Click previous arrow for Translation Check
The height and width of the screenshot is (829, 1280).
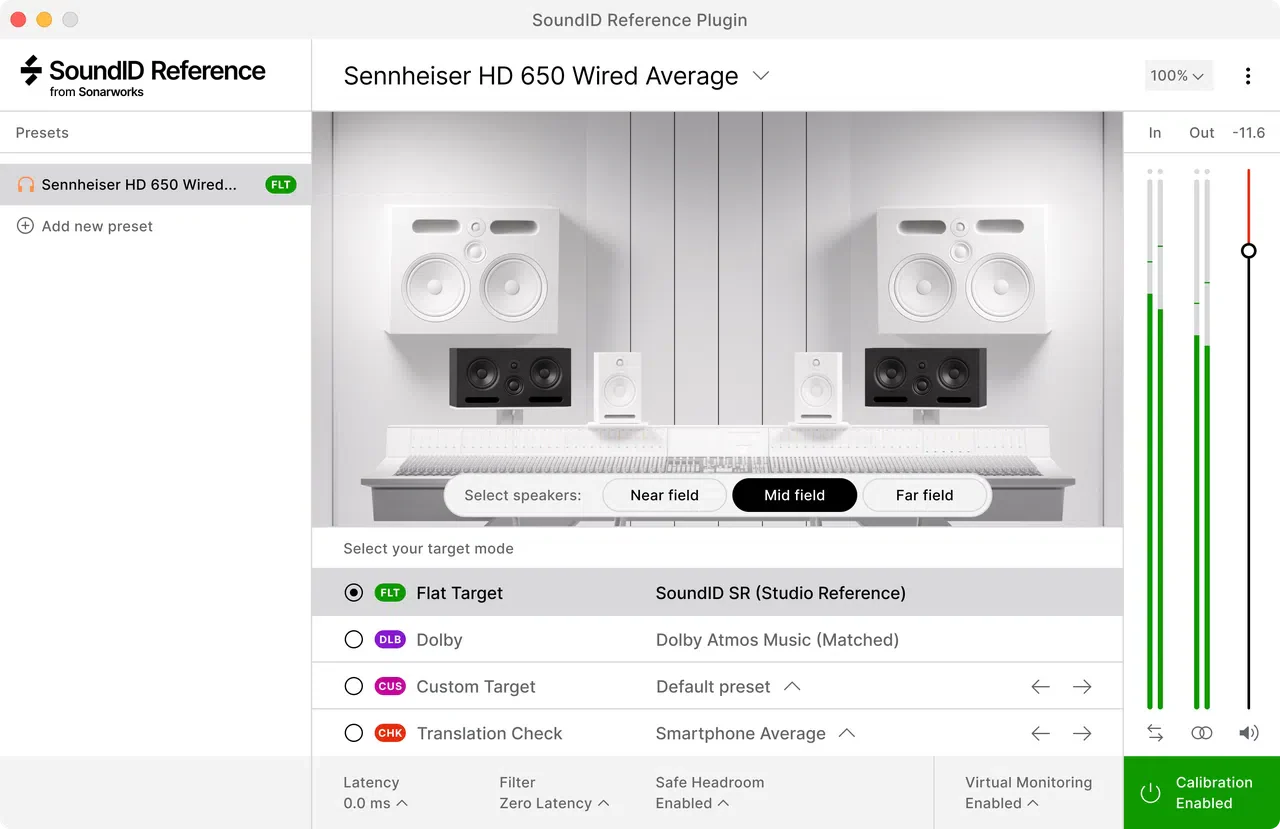(x=1041, y=734)
